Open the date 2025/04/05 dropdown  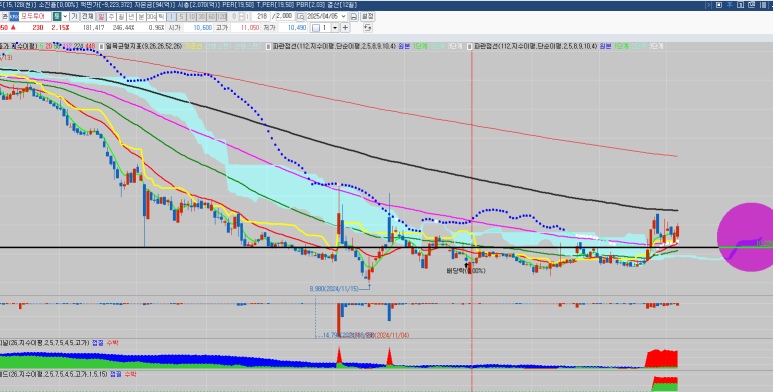pyautogui.click(x=343, y=17)
